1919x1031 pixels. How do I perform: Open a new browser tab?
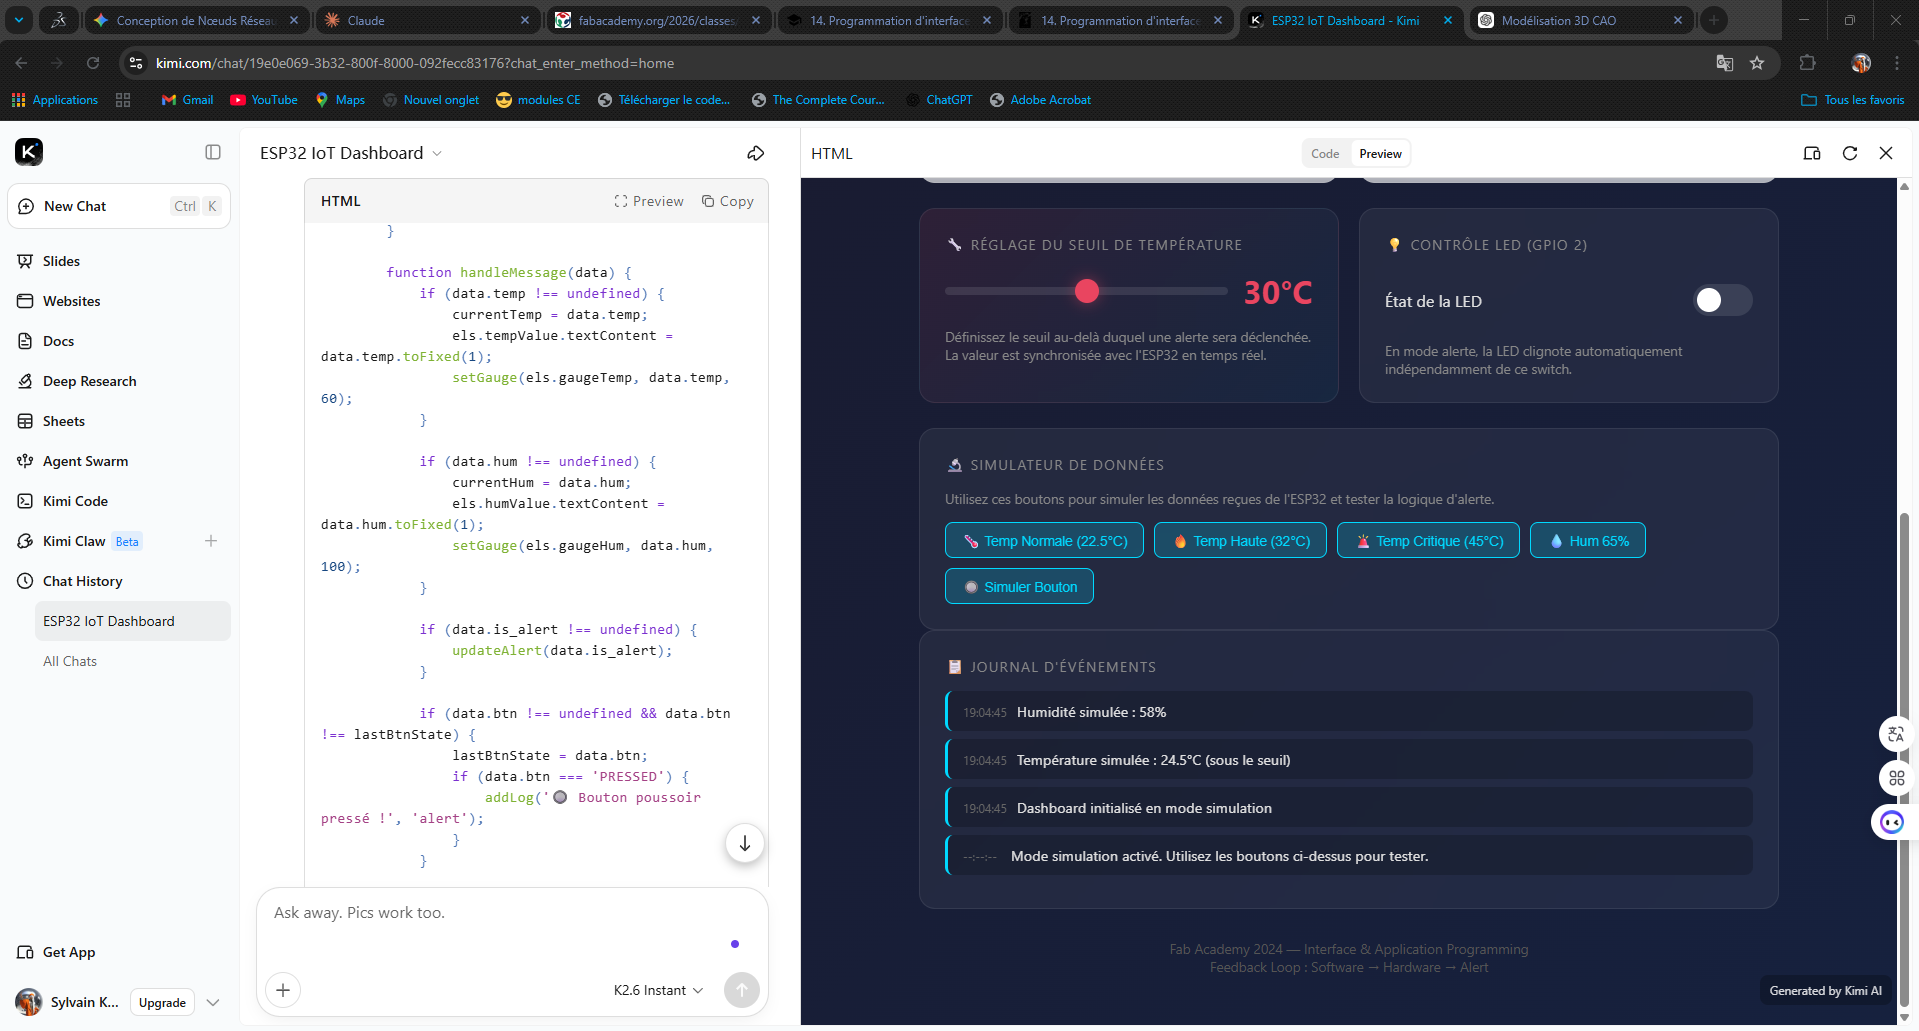point(1714,20)
